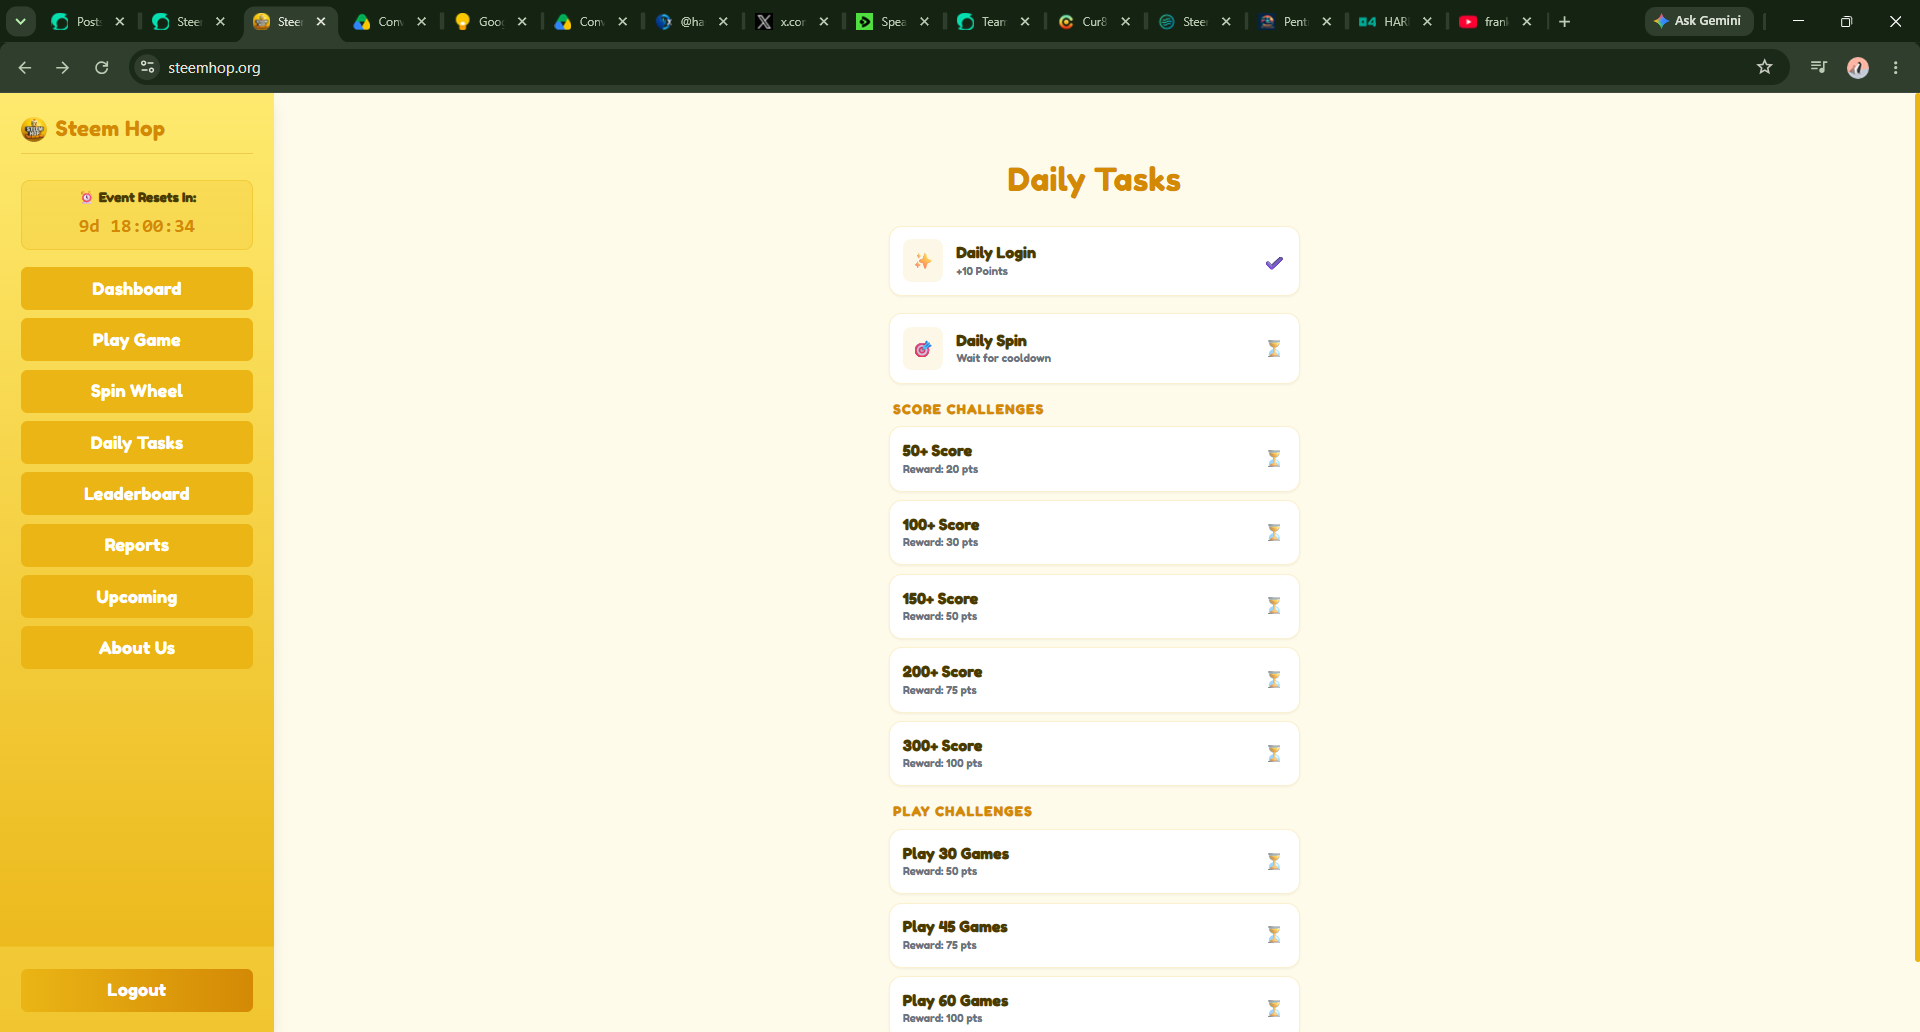
Task: Click the Logout button
Action: pos(137,990)
